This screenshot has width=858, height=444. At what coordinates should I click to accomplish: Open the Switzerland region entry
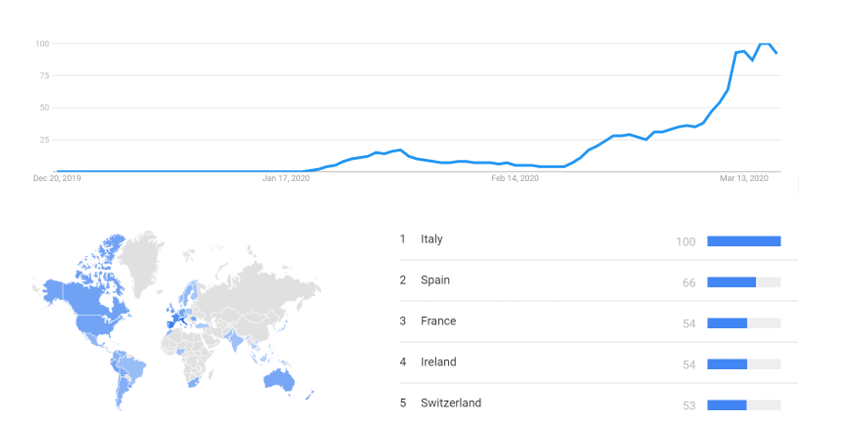[x=450, y=404]
